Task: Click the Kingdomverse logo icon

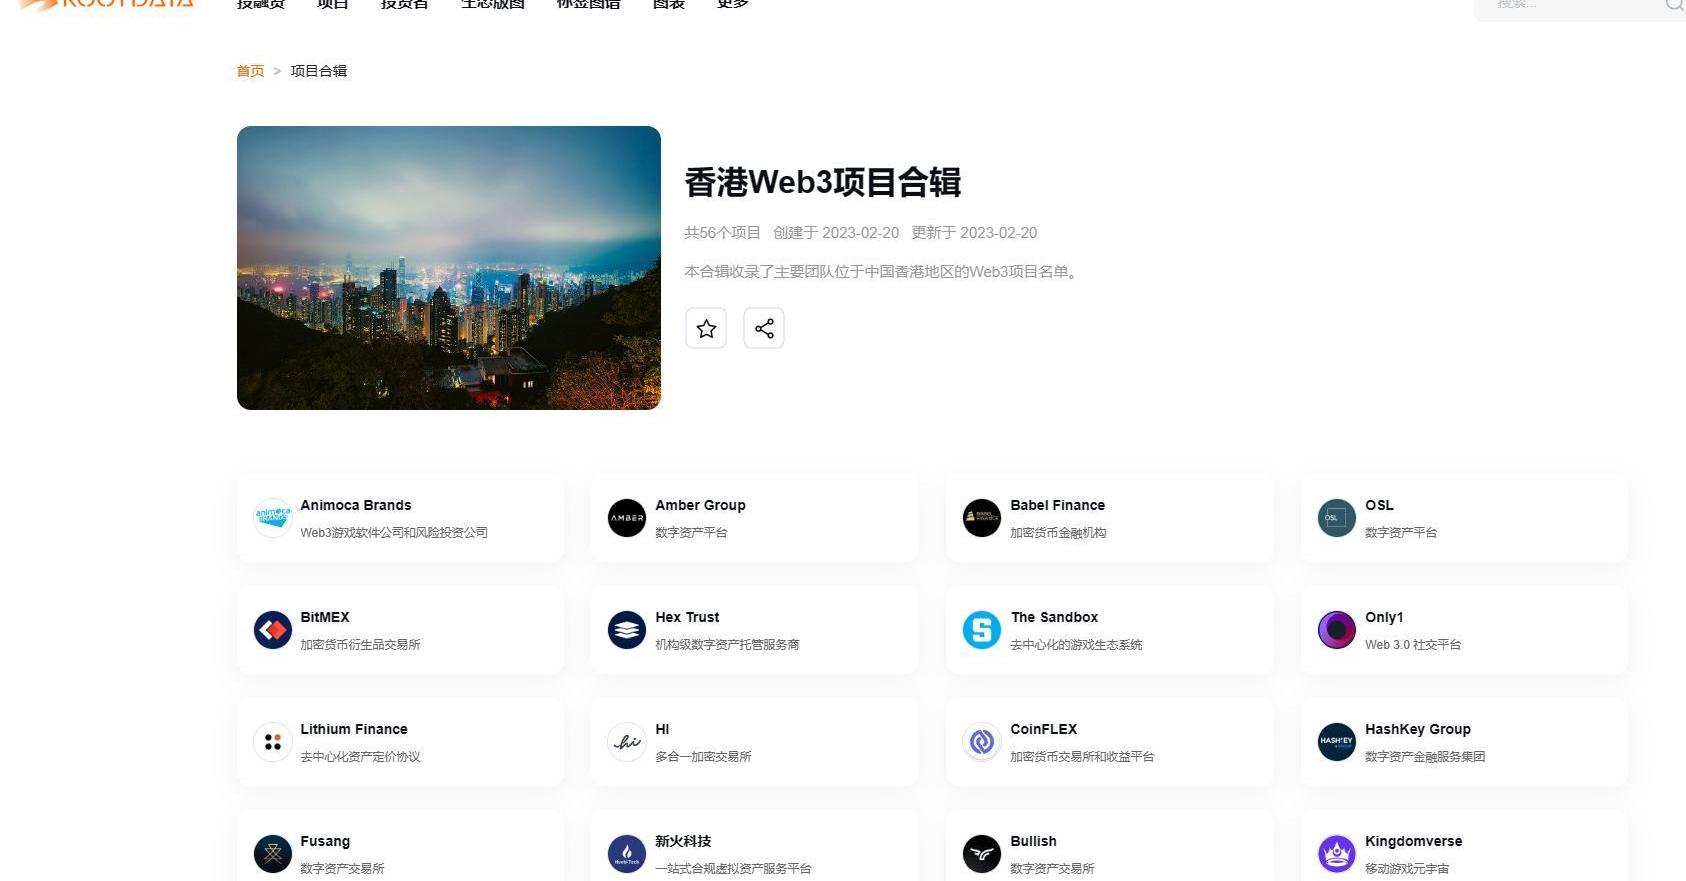Action: pyautogui.click(x=1337, y=854)
